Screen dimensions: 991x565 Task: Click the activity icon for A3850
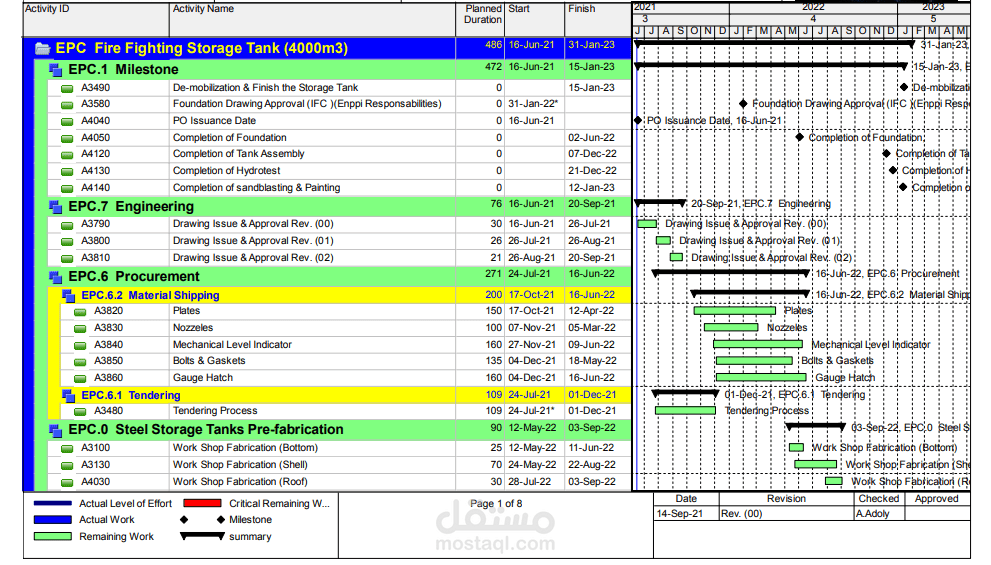(80, 362)
